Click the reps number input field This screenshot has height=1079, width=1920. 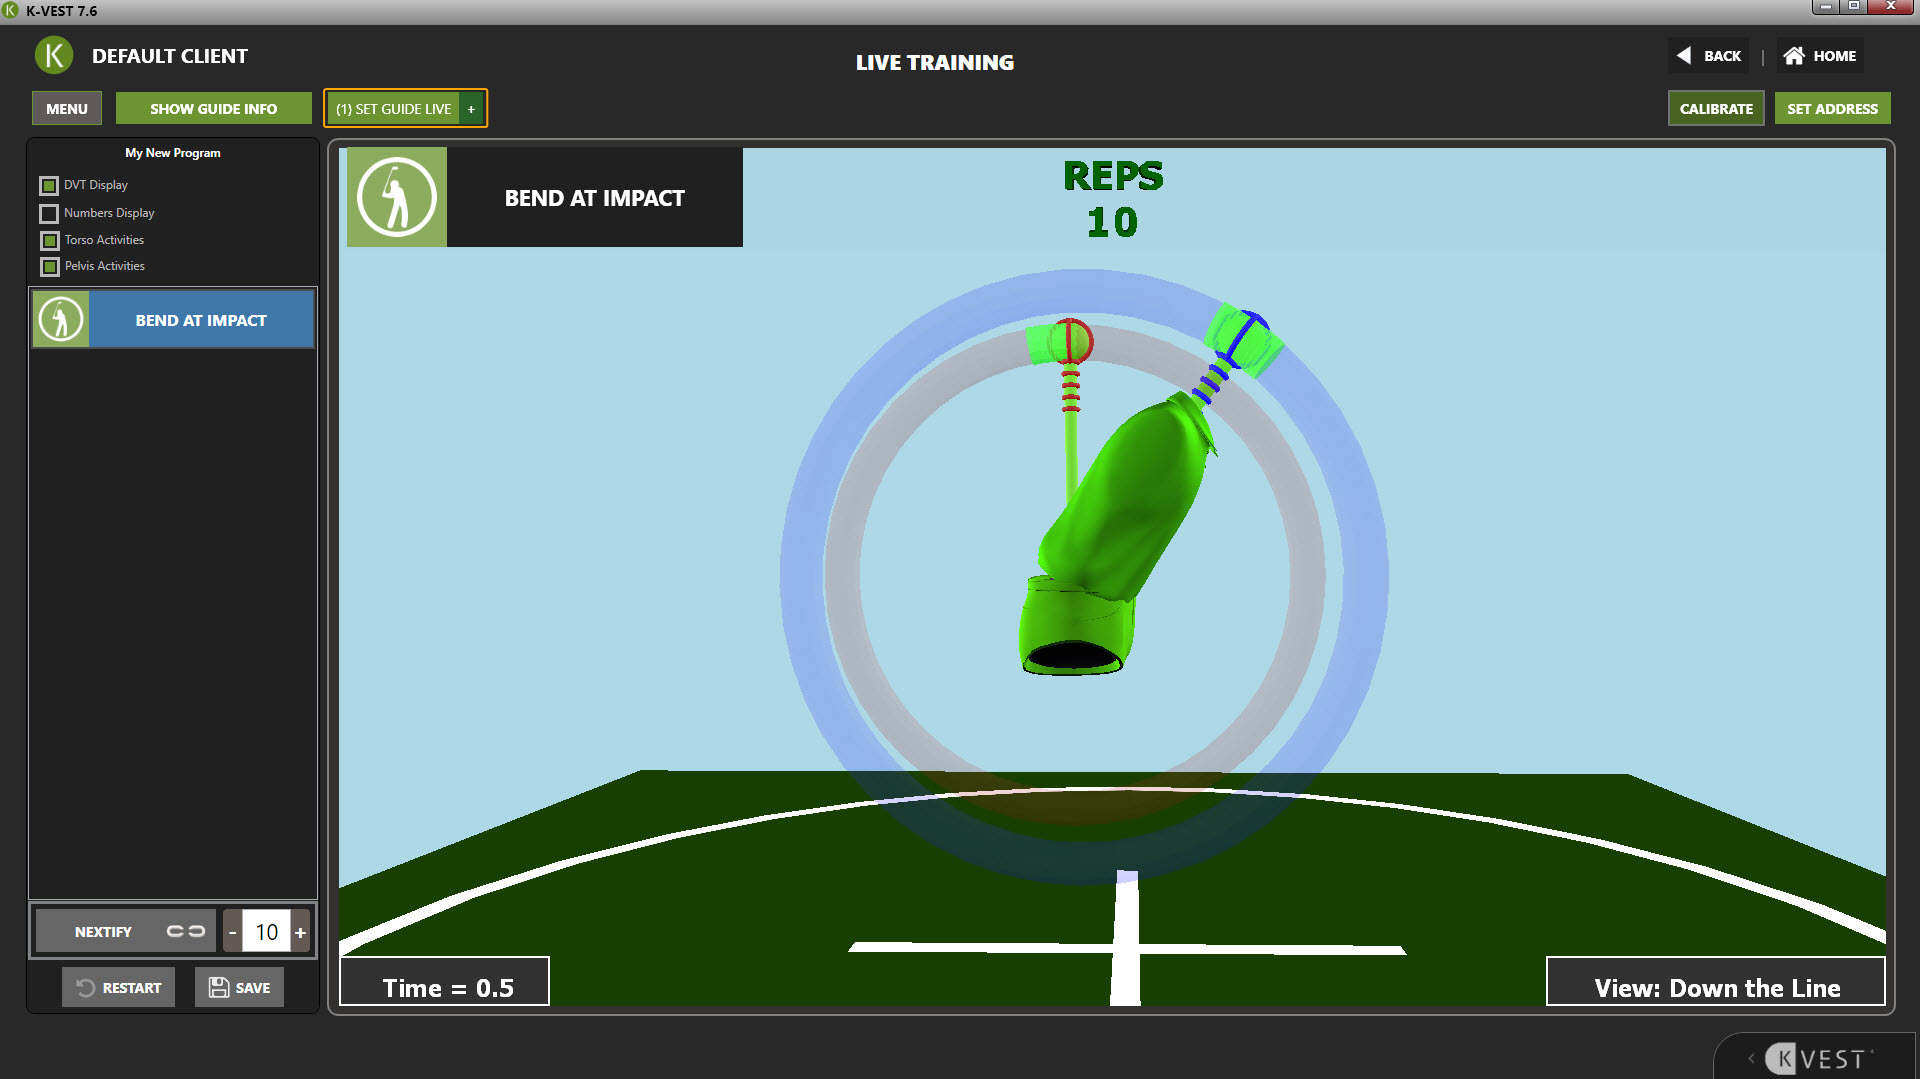coord(266,932)
